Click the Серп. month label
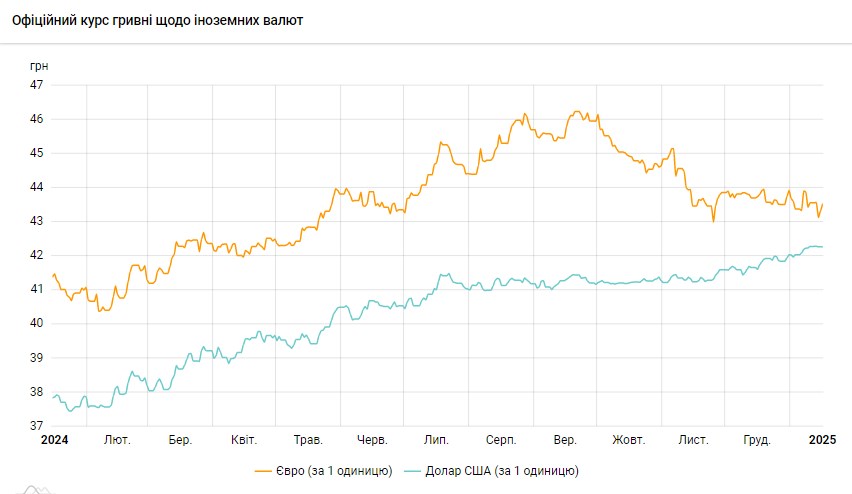Image resolution: width=852 pixels, height=494 pixels. pyautogui.click(x=500, y=440)
